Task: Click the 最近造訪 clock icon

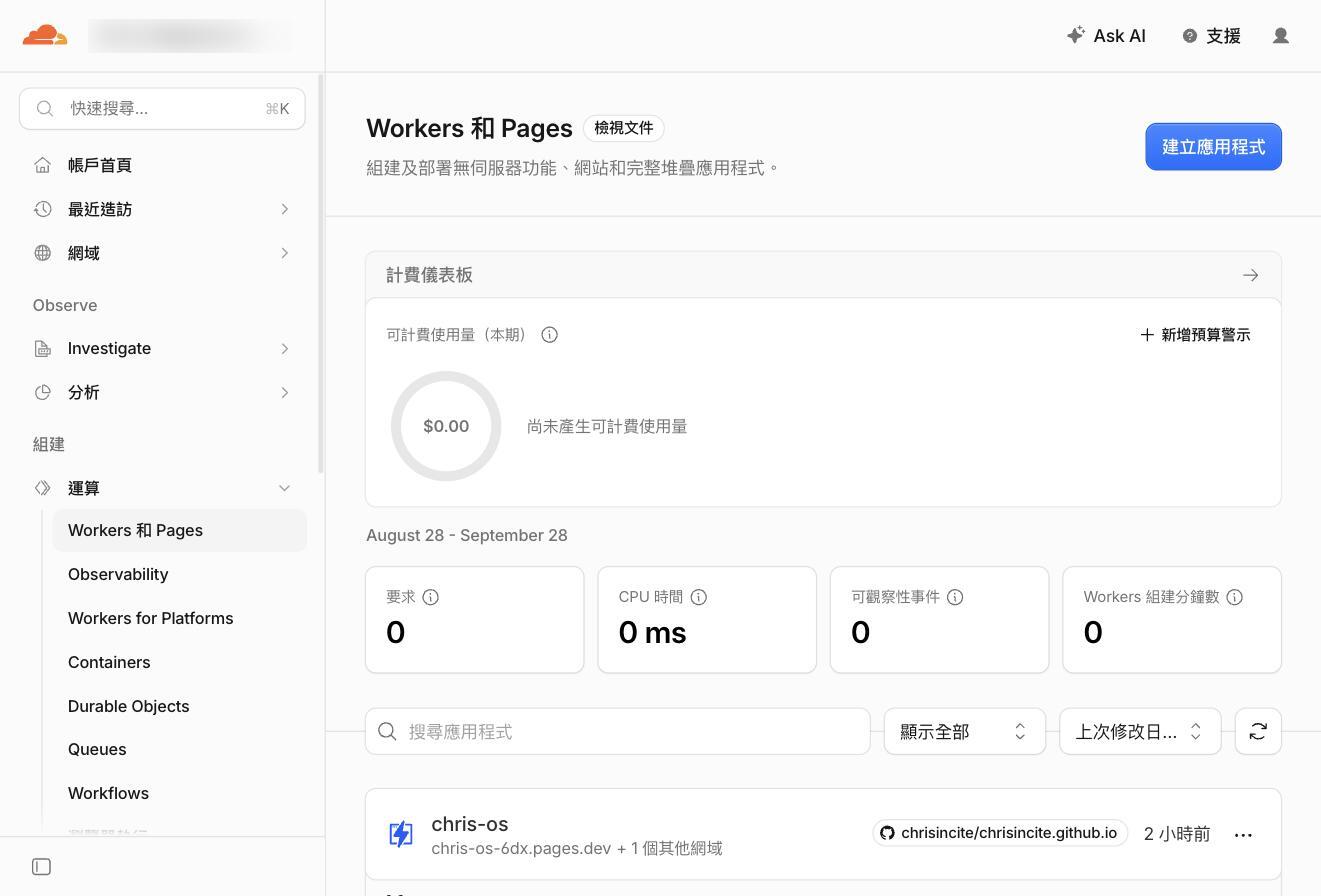Action: 42,209
